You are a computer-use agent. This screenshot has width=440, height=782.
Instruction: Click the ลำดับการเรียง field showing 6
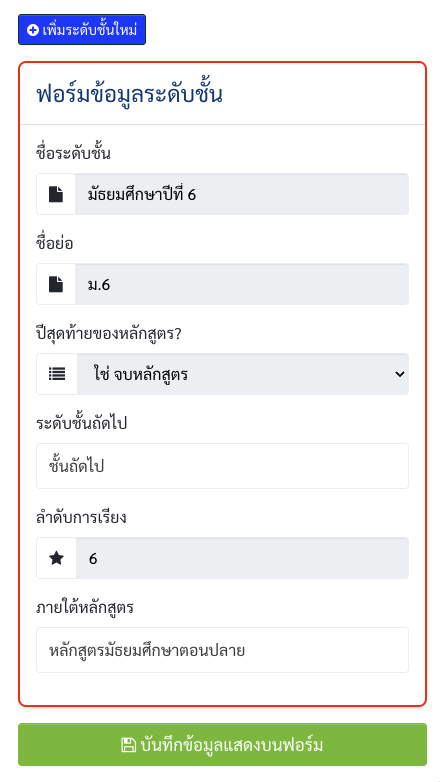(242, 558)
